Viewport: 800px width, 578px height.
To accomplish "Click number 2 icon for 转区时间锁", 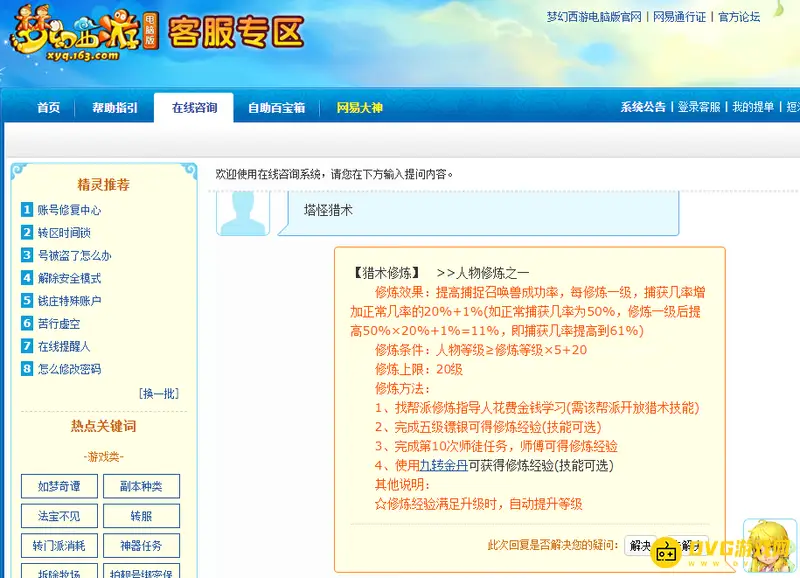I will [27, 232].
